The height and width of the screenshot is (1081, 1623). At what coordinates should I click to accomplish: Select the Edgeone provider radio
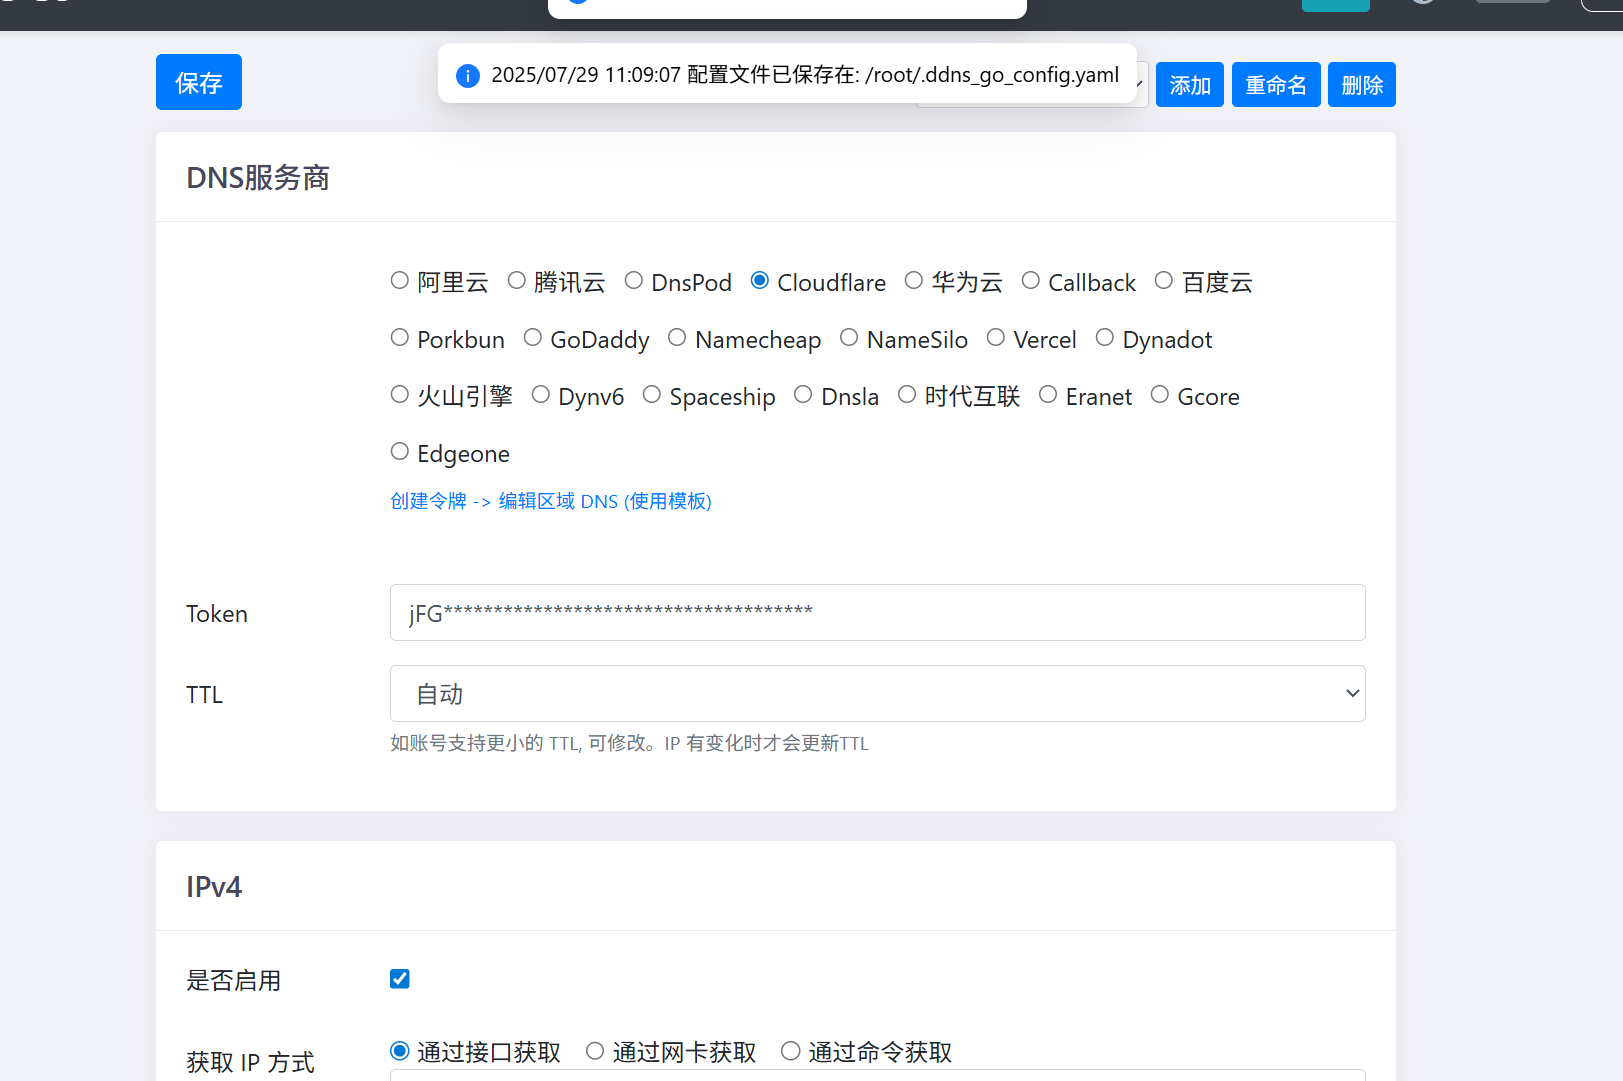tap(400, 452)
